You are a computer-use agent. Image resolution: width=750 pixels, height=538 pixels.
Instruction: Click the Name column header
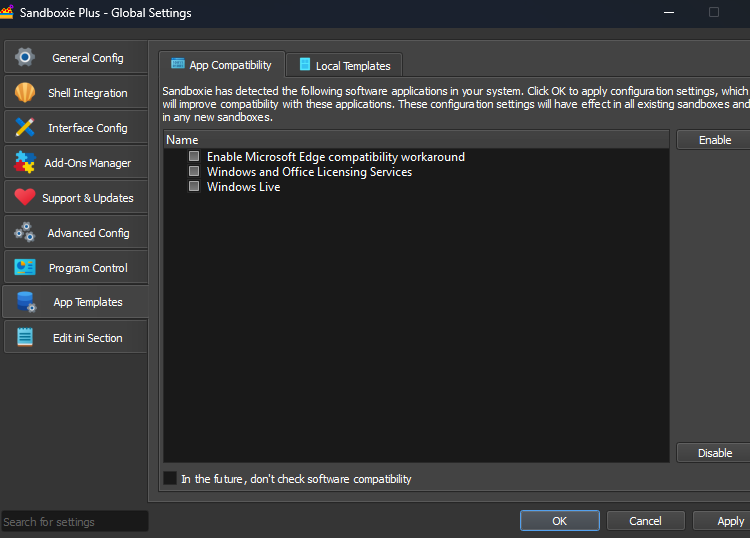[x=416, y=140]
